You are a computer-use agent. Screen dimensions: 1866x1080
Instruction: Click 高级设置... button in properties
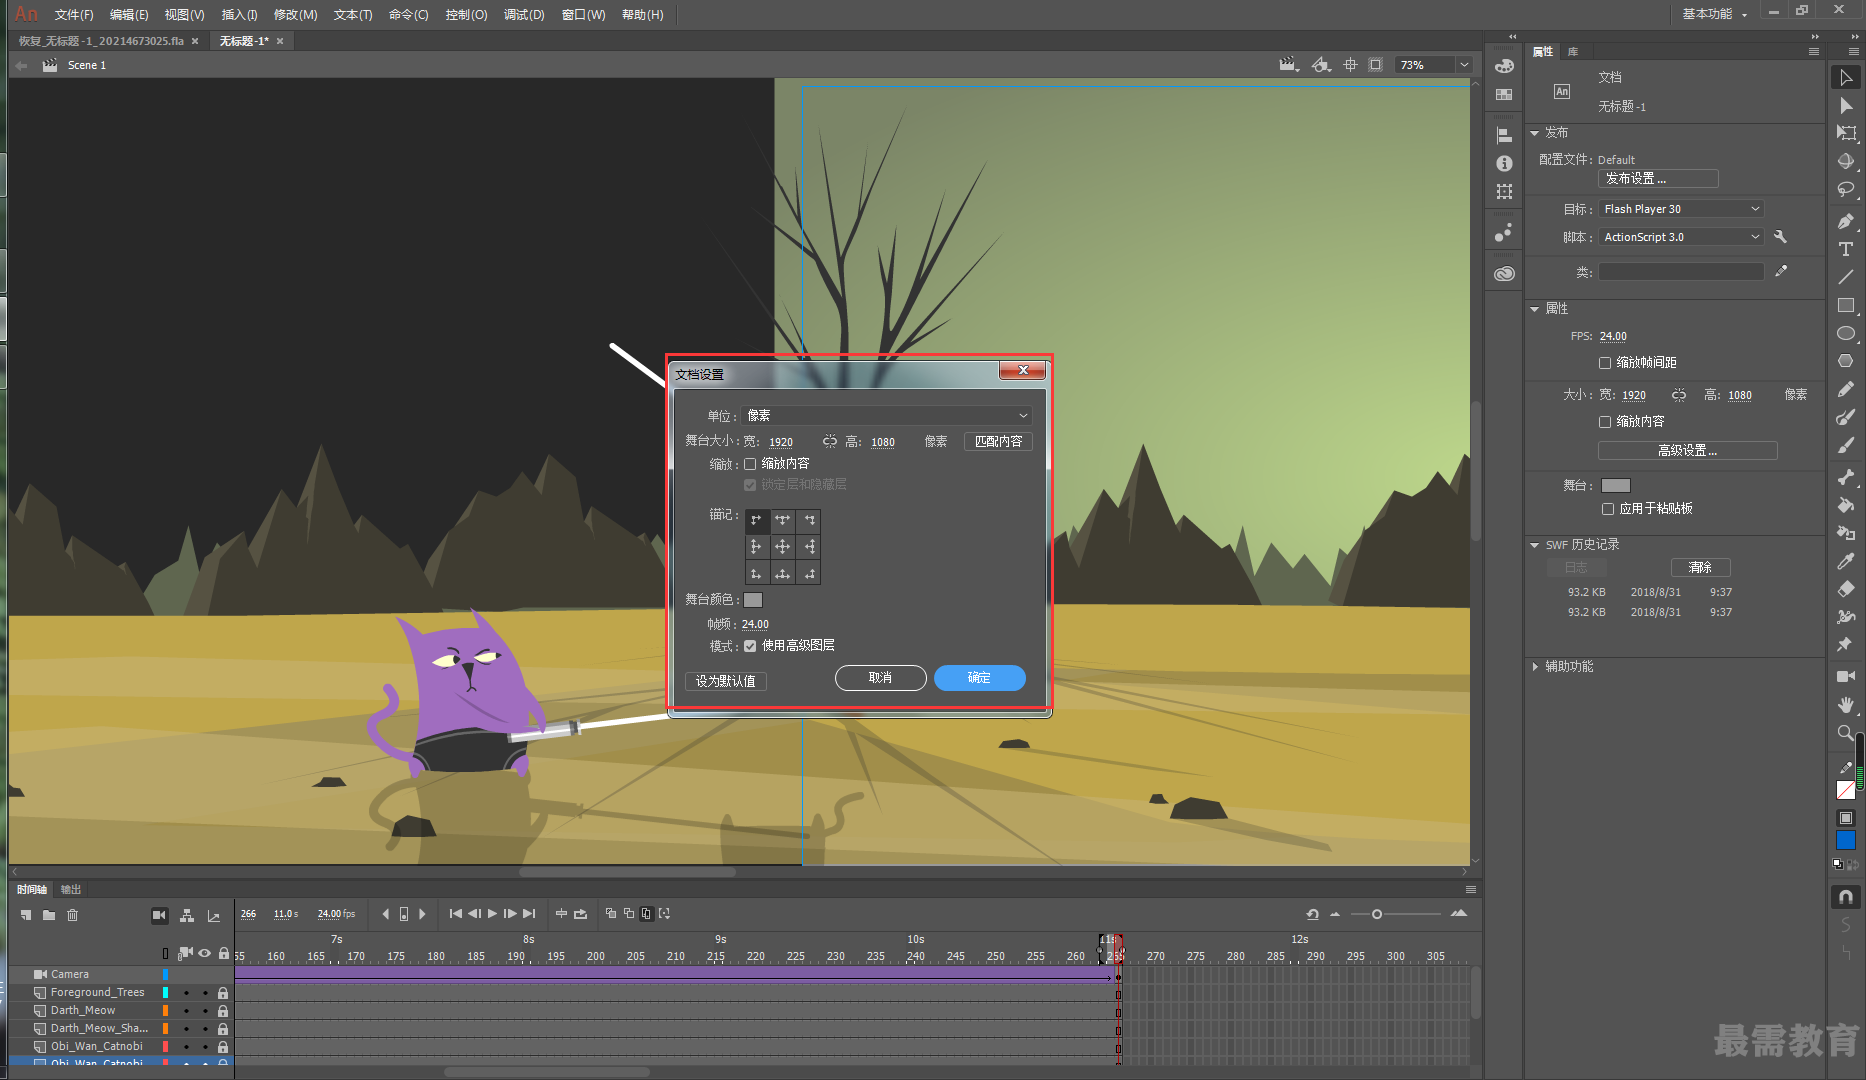click(x=1688, y=451)
